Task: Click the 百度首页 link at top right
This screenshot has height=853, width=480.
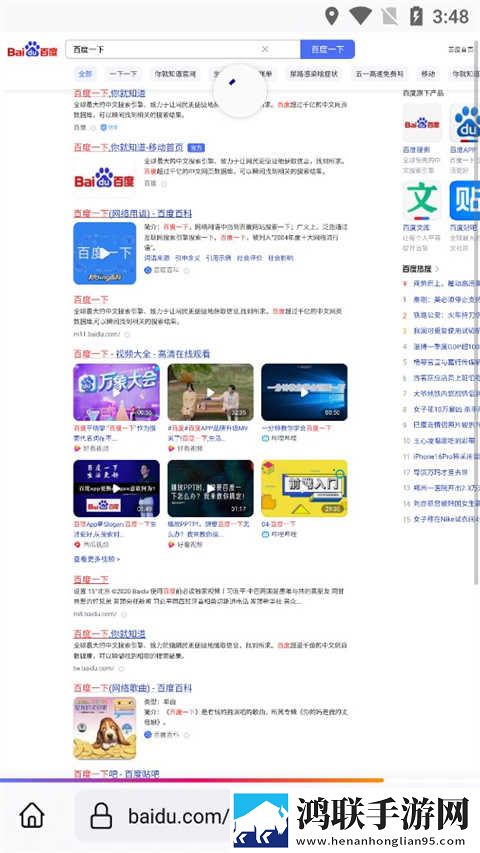Action: point(460,50)
